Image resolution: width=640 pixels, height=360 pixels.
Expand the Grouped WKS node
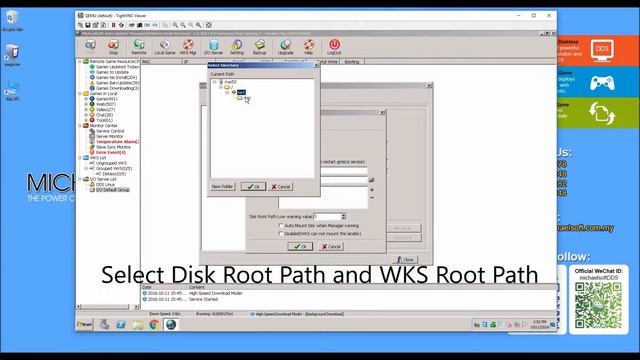click(x=86, y=168)
